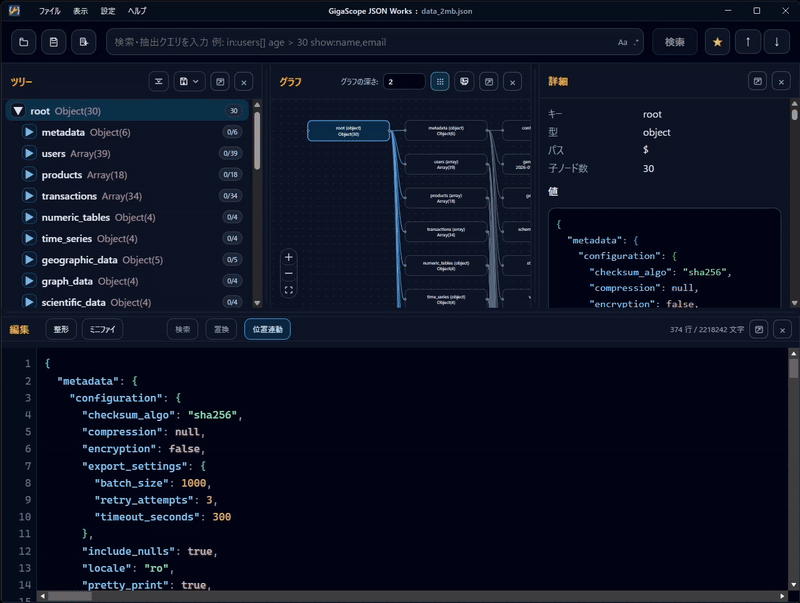Select the products (array) graph node
Image resolution: width=800 pixels, height=603 pixels.
coord(446,198)
